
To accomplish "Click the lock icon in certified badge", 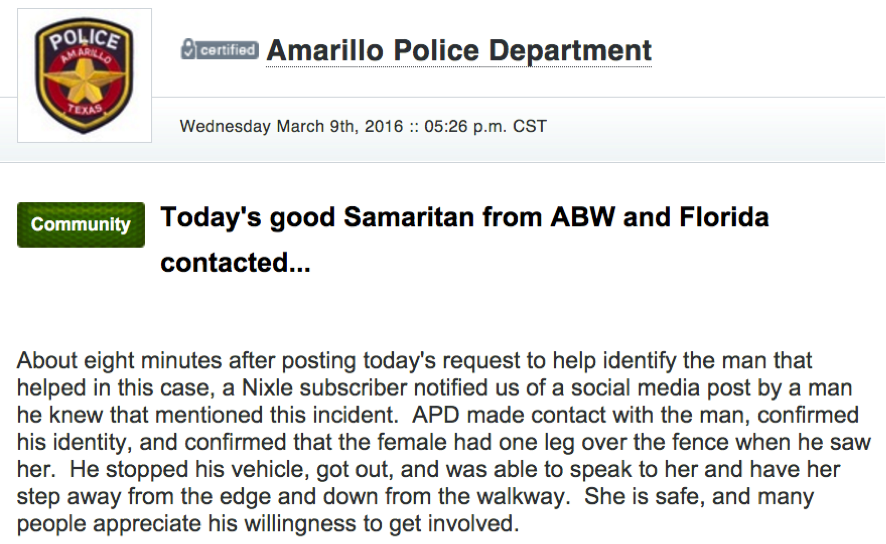I will (188, 49).
